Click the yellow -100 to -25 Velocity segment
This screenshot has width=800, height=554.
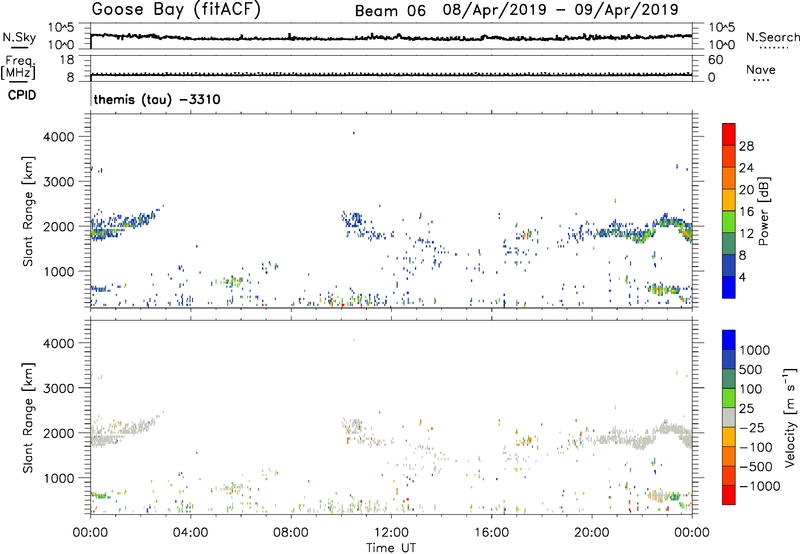(x=729, y=437)
